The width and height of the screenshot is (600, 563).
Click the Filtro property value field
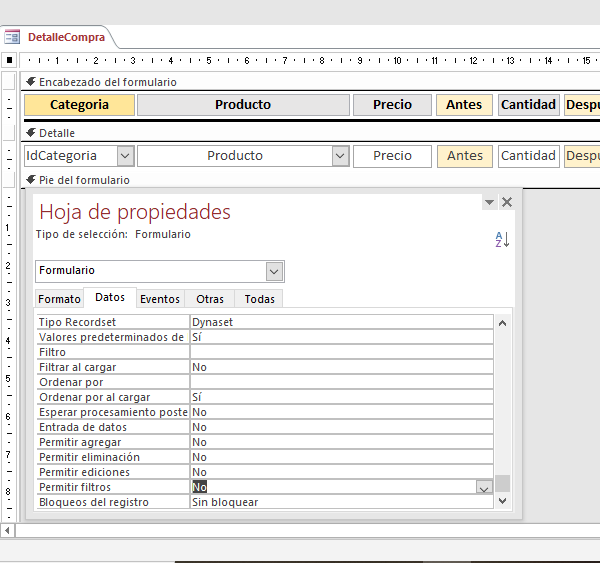coord(341,352)
